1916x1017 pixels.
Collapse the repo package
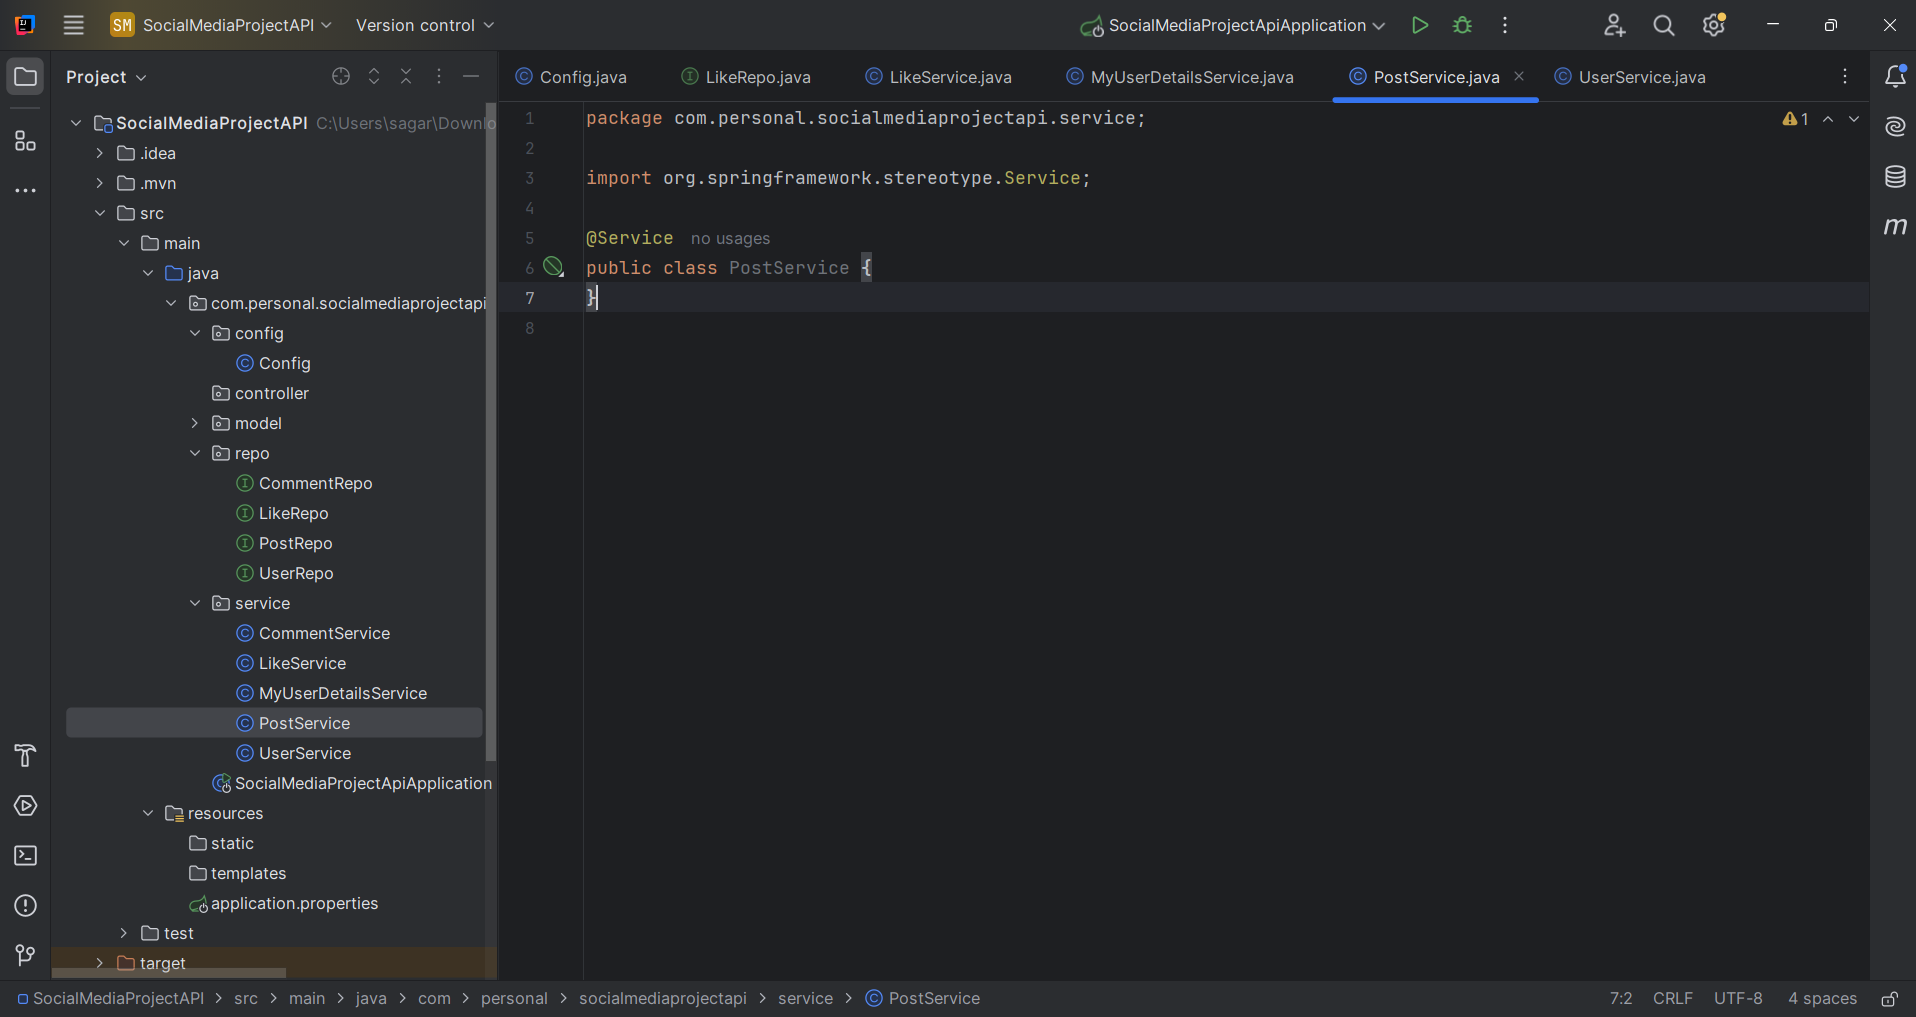[x=195, y=453]
